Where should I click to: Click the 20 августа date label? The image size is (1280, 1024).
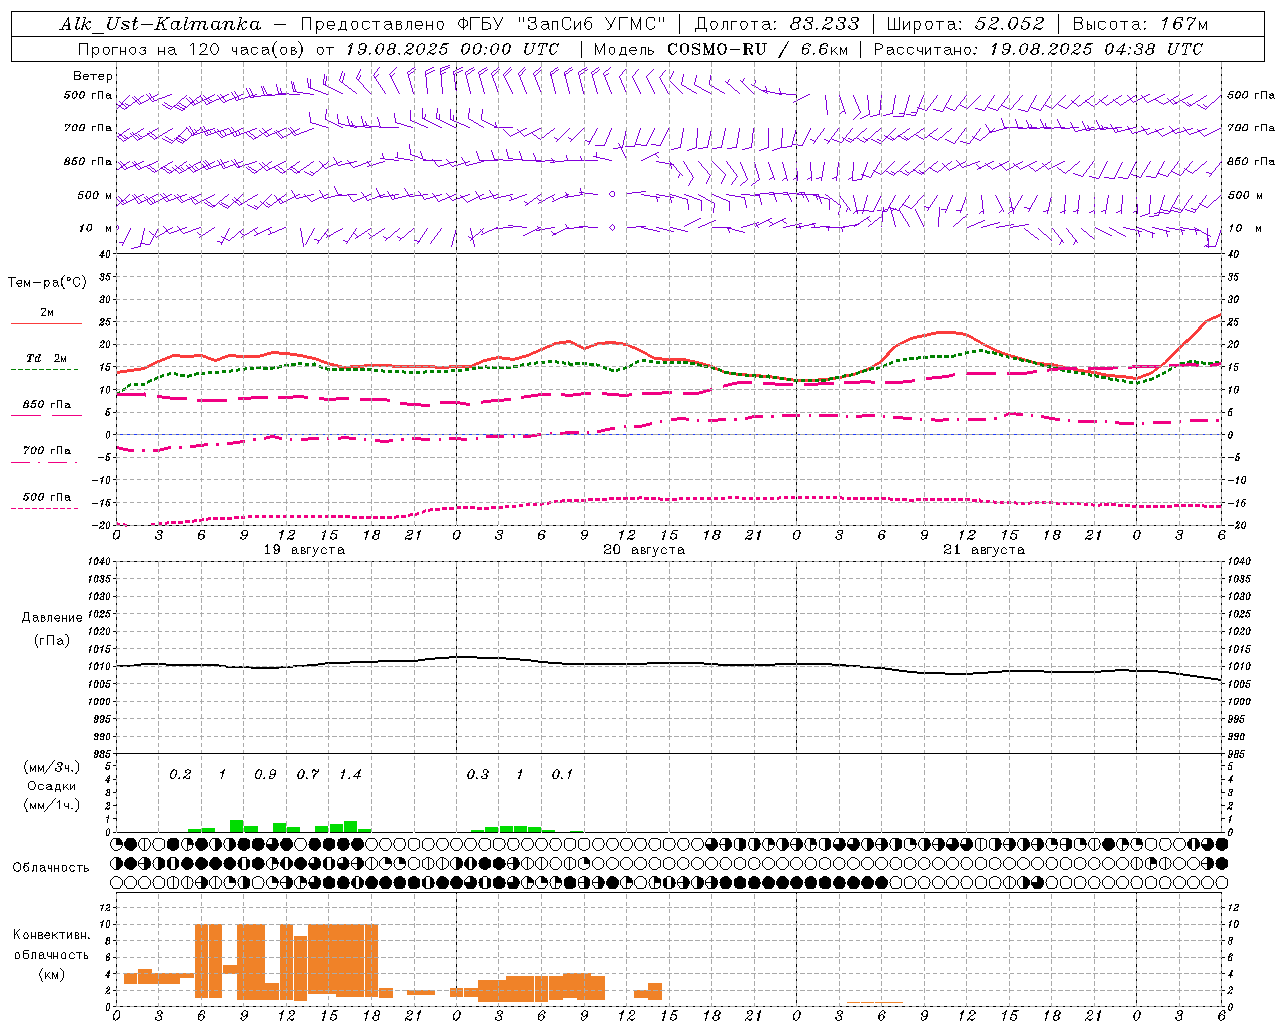click(x=644, y=550)
